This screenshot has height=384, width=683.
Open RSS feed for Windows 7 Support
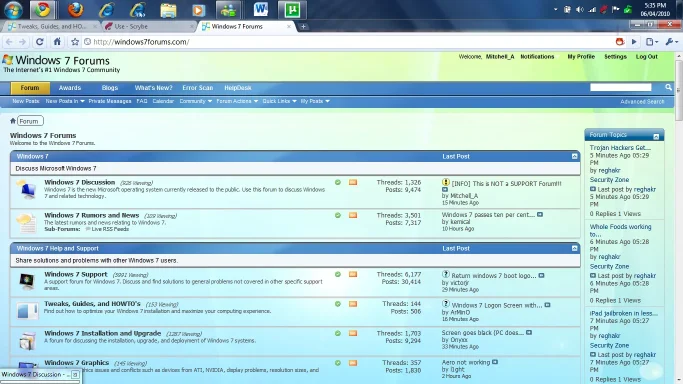pyautogui.click(x=353, y=274)
